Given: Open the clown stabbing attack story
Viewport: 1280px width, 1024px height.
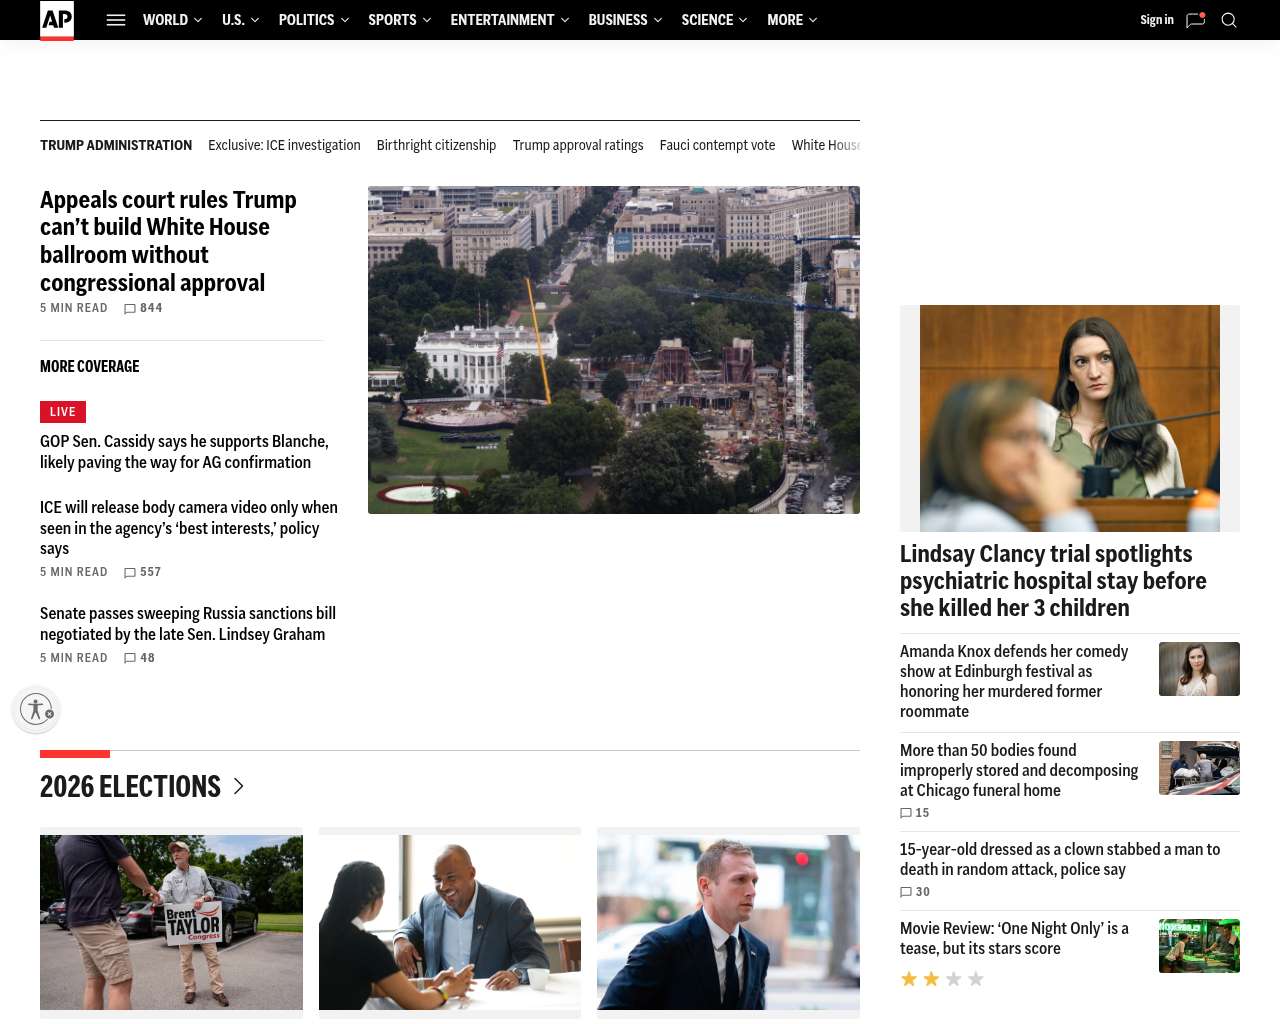Looking at the screenshot, I should pos(1060,859).
